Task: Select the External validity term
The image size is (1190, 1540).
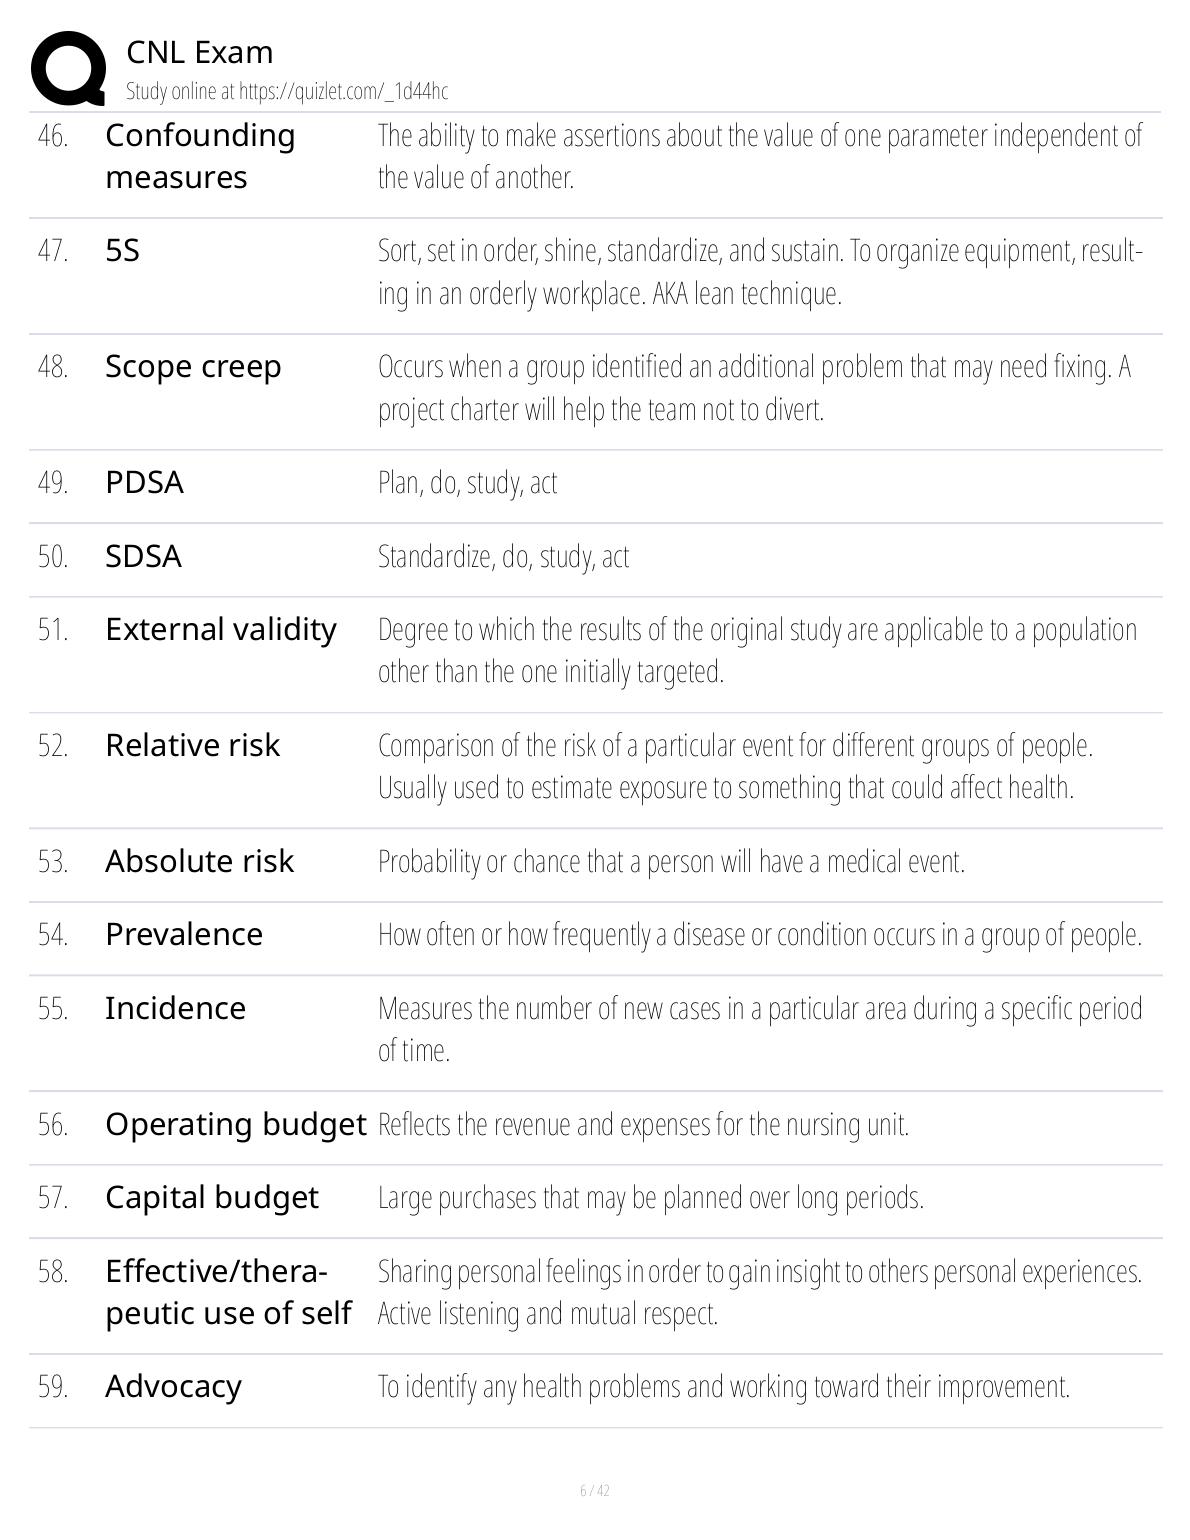Action: coord(221,629)
